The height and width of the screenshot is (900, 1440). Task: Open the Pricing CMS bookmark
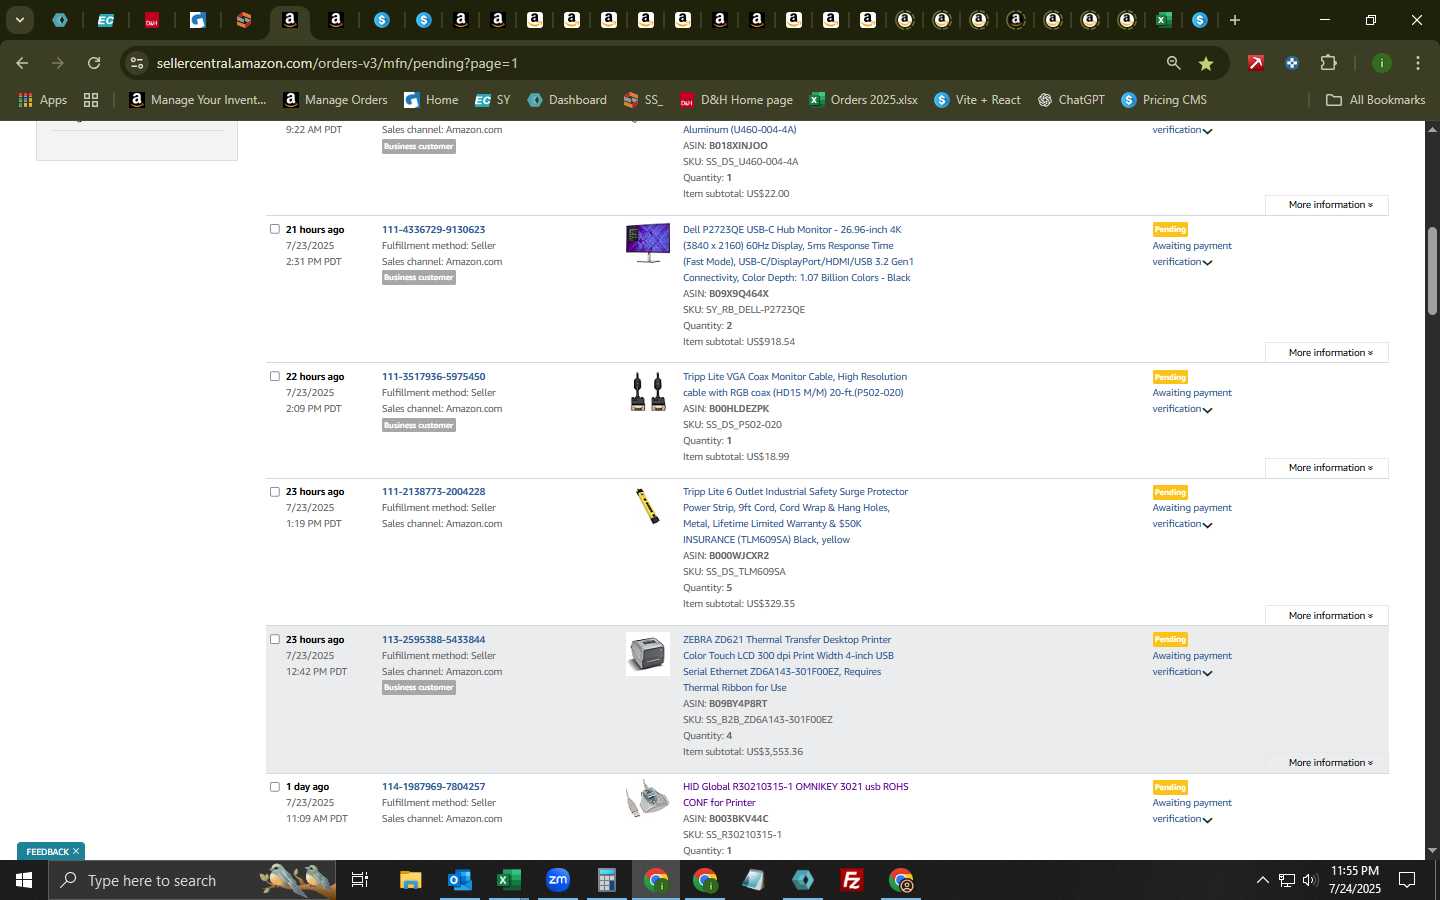[1164, 100]
